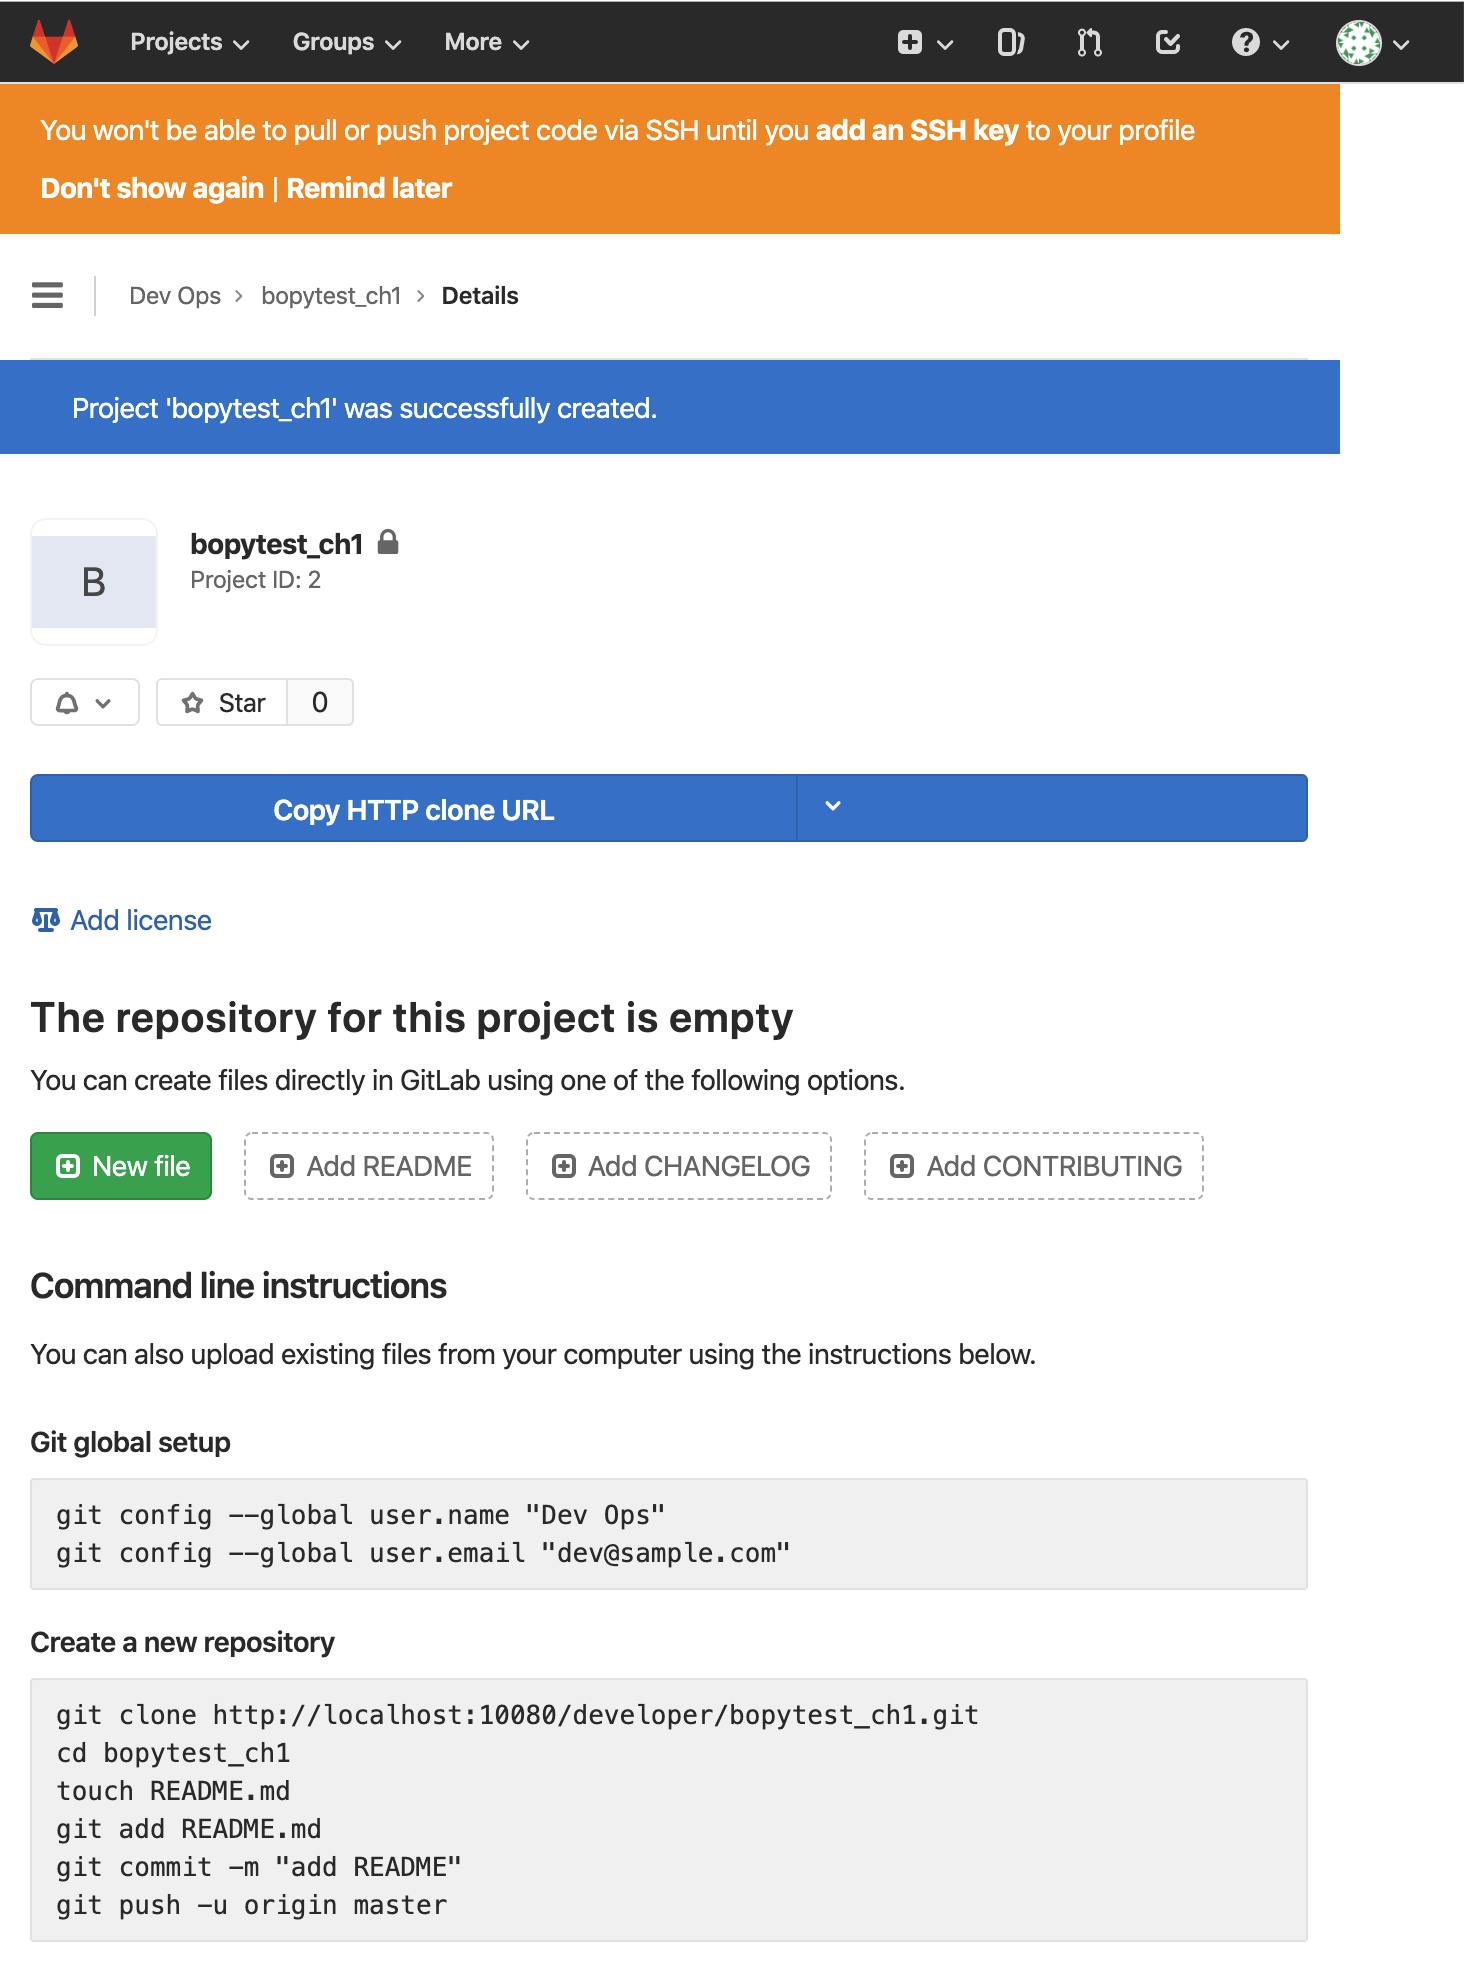The height and width of the screenshot is (1976, 1464).
Task: Open merge requests icon in top bar
Action: (1089, 42)
